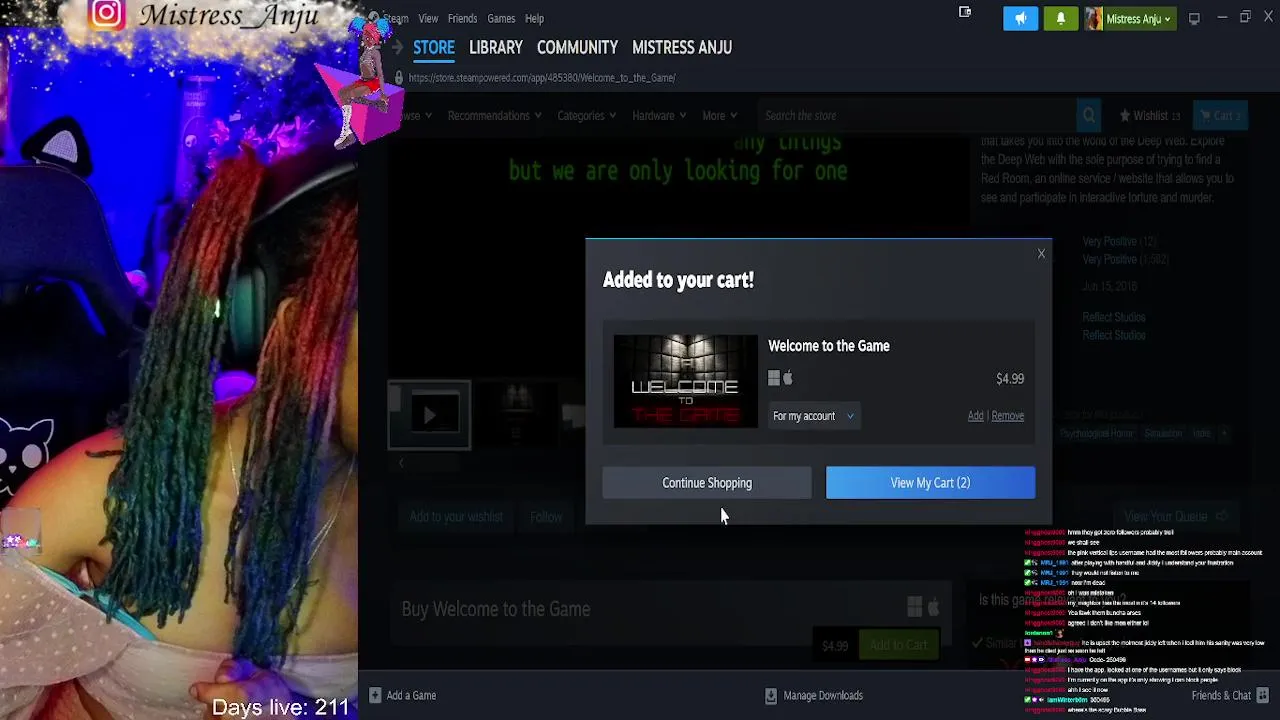Open View My Cart (2)
Viewport: 1280px width, 720px height.
930,483
